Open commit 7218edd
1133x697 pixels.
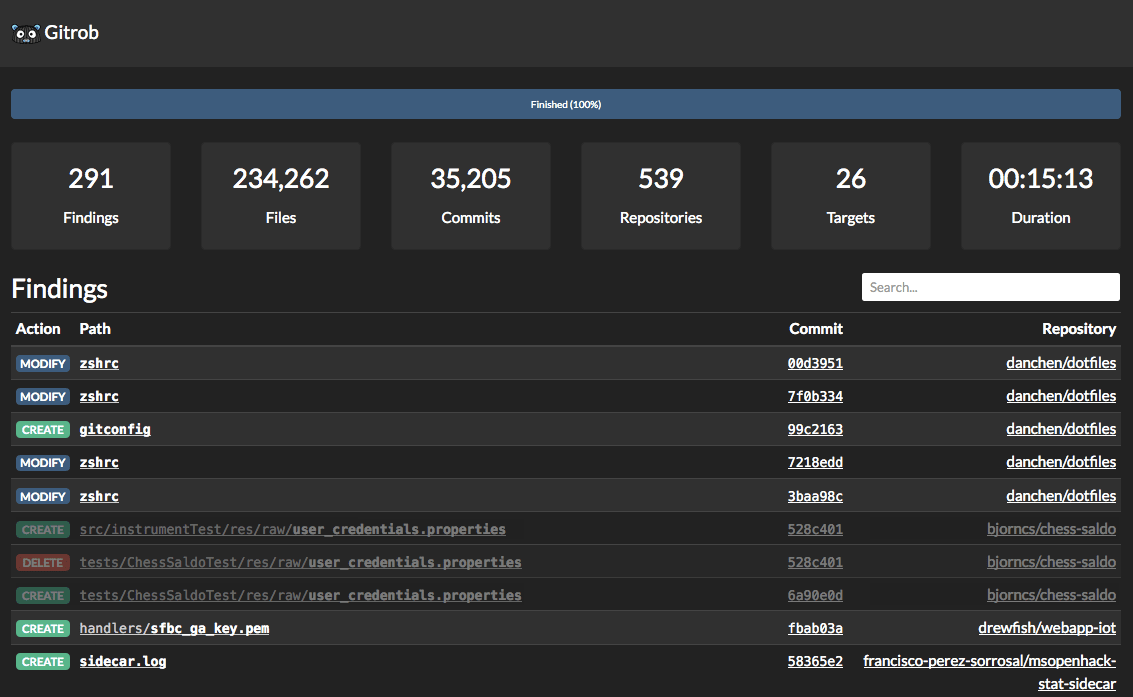(x=815, y=462)
